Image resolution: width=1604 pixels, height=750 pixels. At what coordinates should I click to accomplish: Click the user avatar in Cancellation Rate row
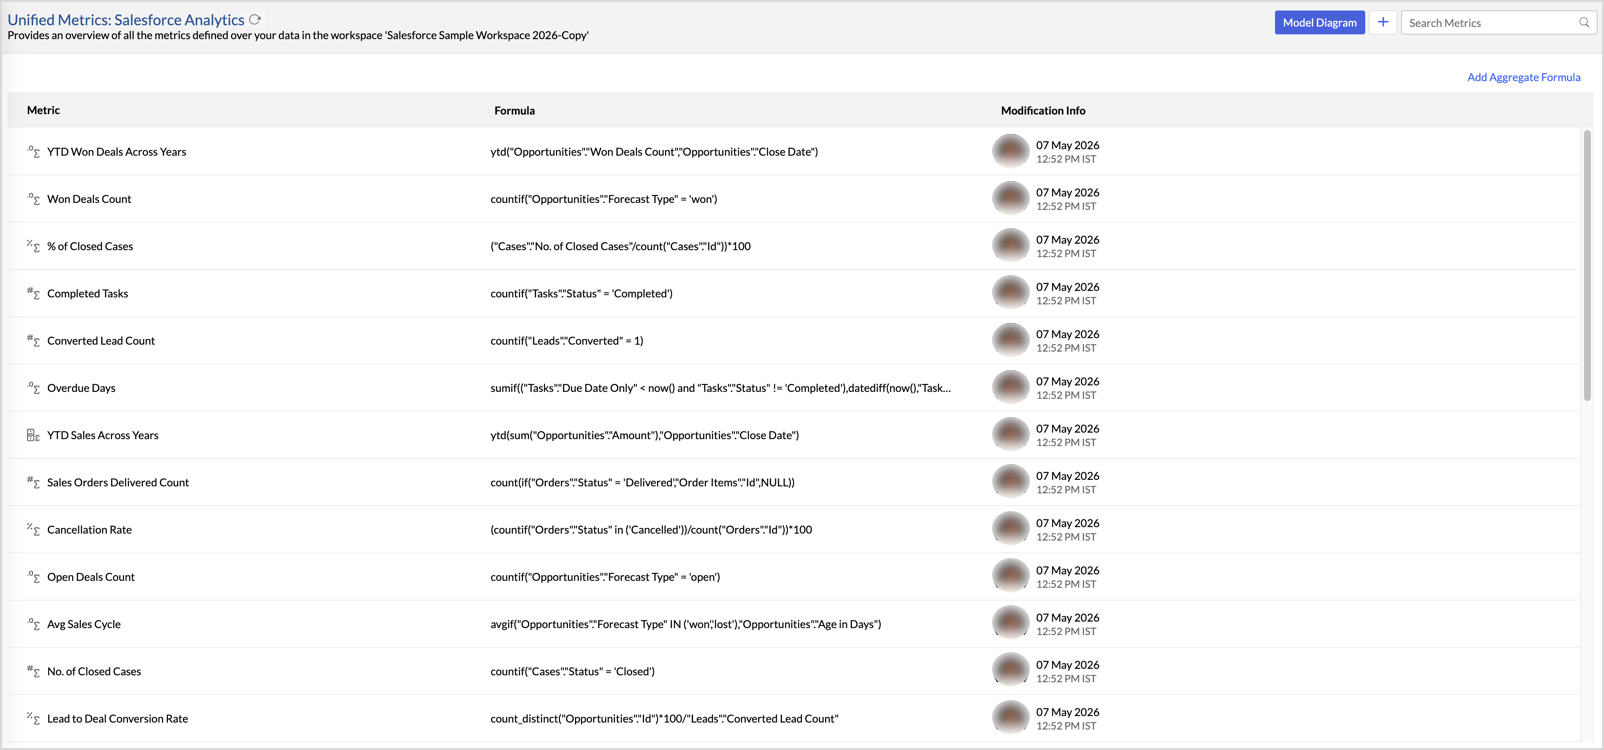(1011, 529)
